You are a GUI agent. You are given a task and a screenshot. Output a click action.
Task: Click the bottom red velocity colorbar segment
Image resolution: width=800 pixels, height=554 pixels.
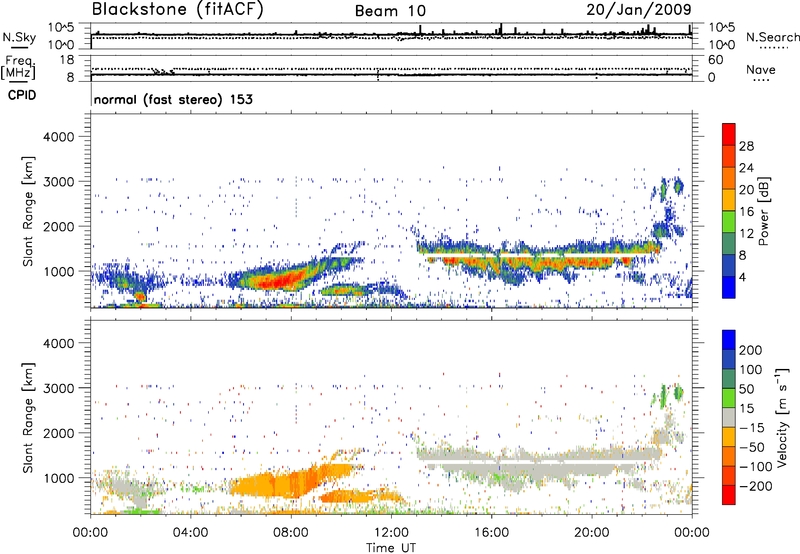click(x=729, y=495)
